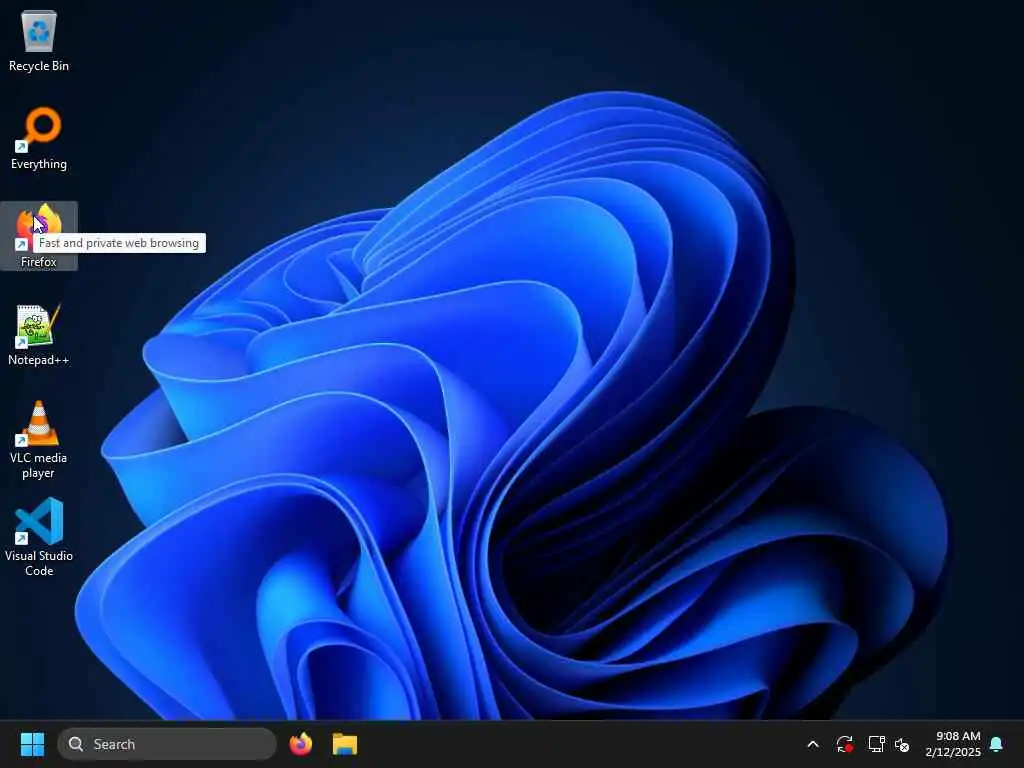
Task: Select the Notepad++ desktop shortcut
Action: pos(39,334)
